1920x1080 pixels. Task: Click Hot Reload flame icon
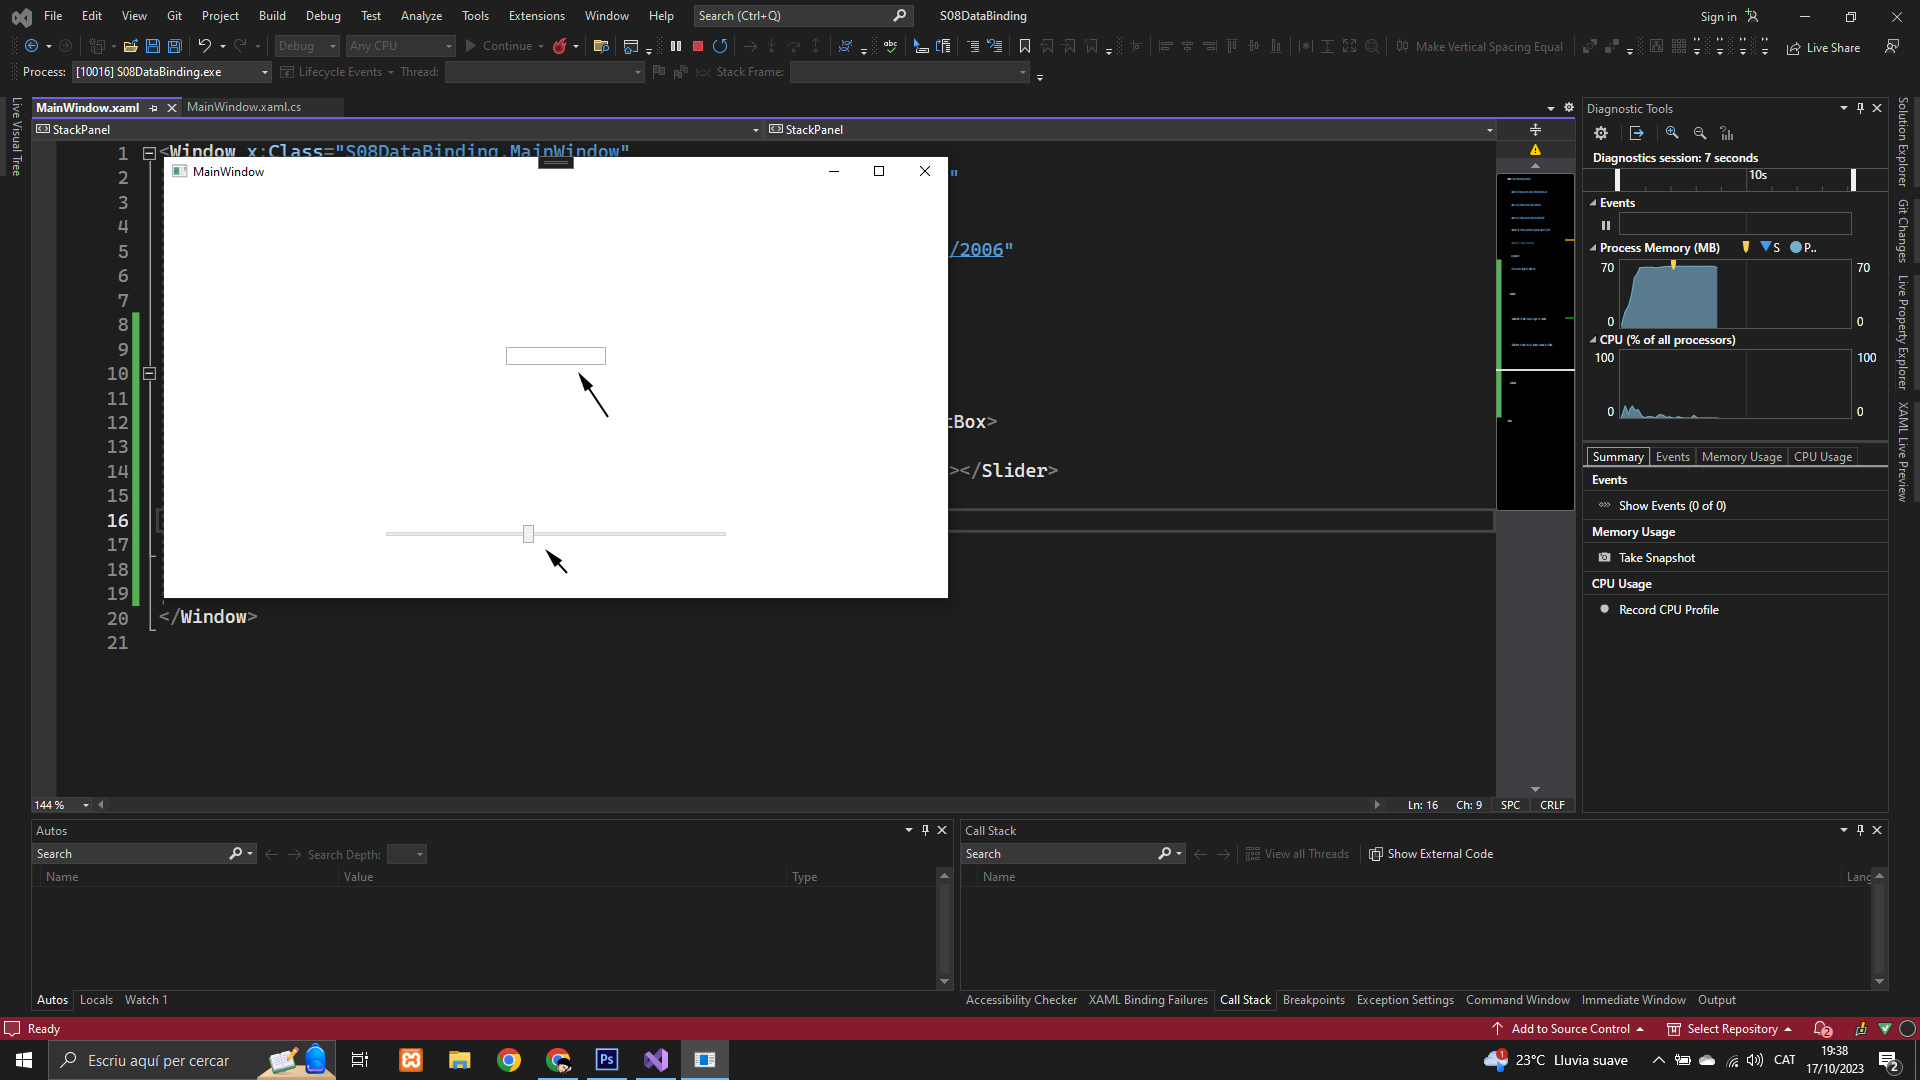(560, 46)
